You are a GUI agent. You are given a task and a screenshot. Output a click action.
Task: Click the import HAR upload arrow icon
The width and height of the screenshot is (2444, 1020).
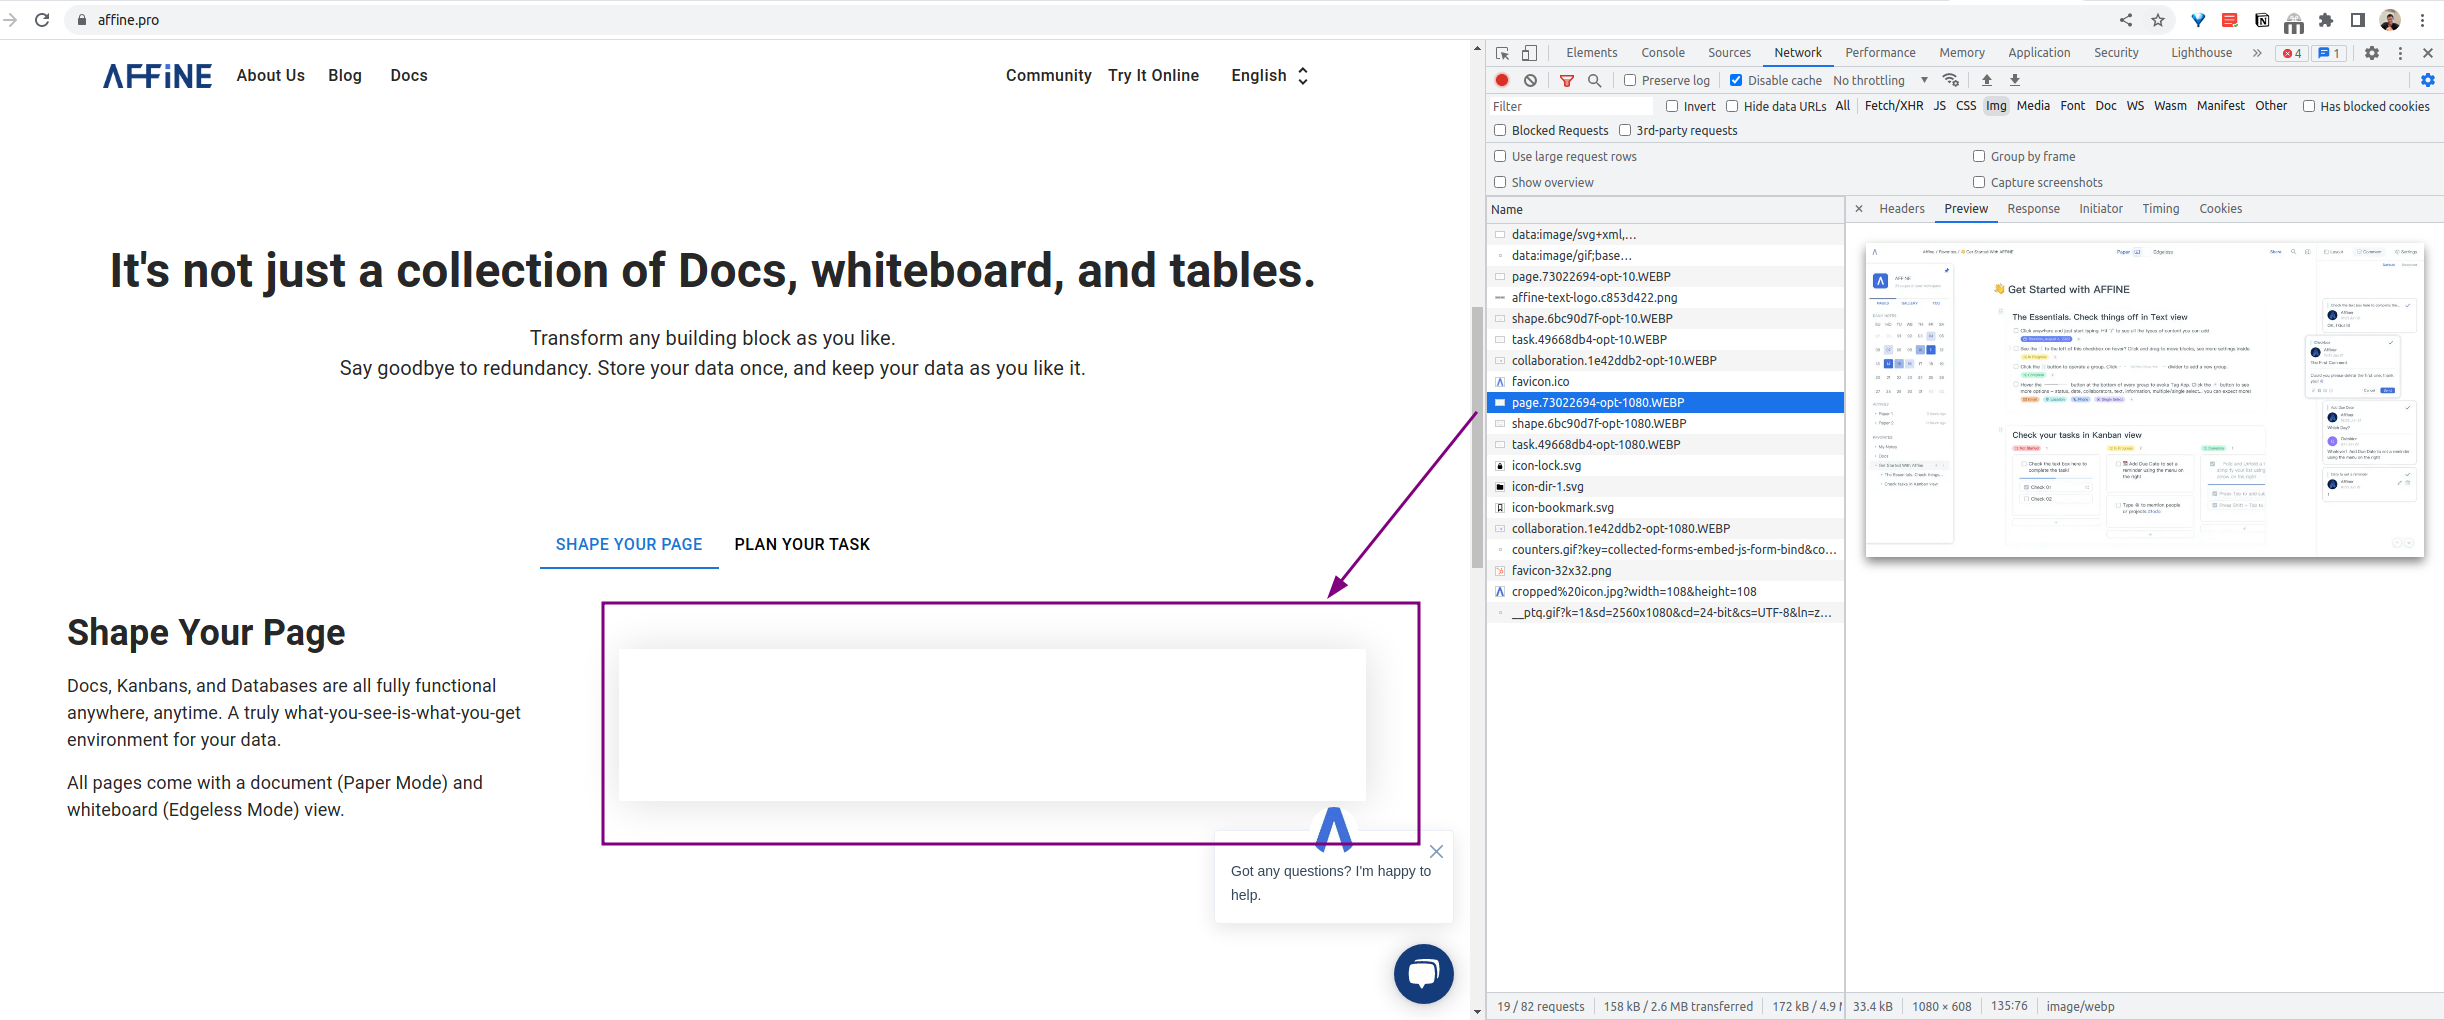1987,80
